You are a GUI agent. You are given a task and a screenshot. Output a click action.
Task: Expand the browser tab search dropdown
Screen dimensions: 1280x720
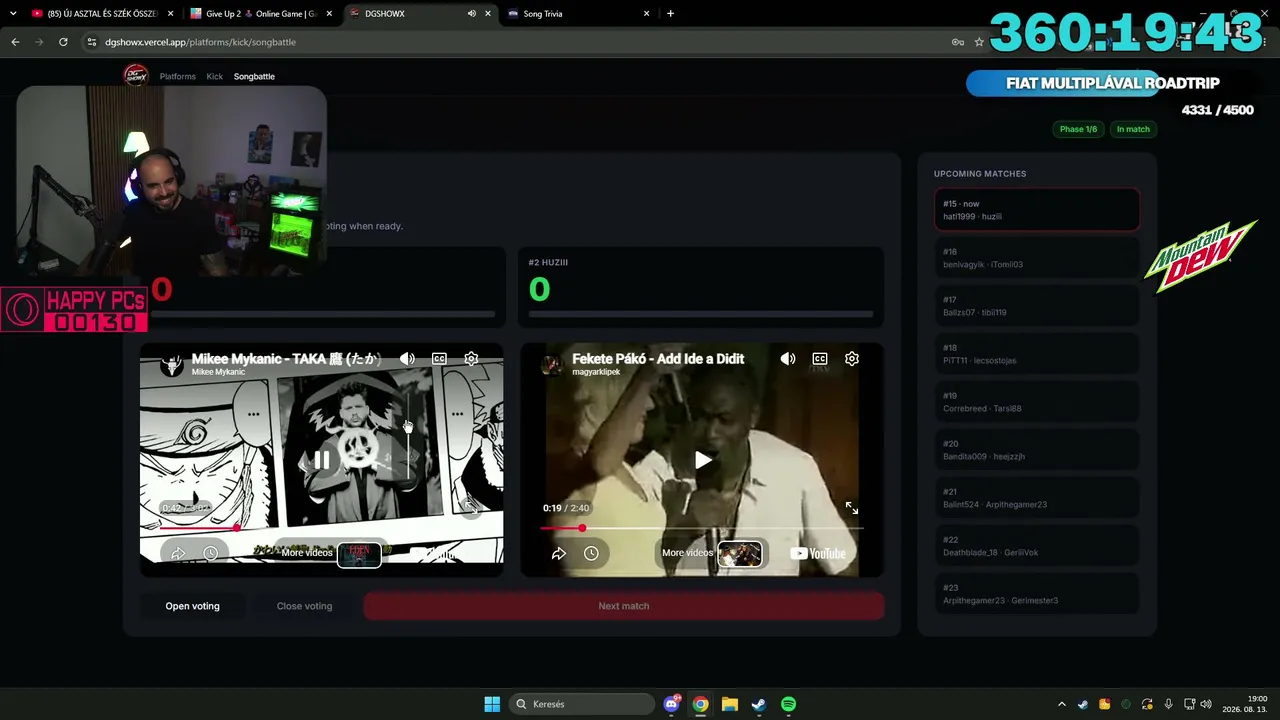point(13,14)
